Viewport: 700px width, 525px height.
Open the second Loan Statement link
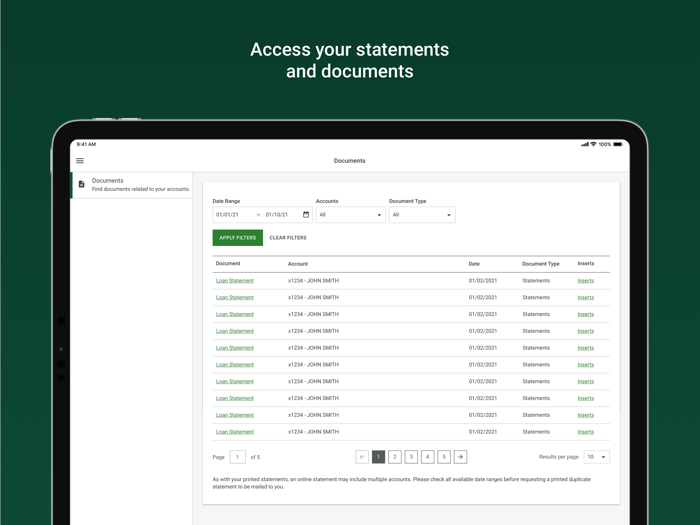[235, 297]
